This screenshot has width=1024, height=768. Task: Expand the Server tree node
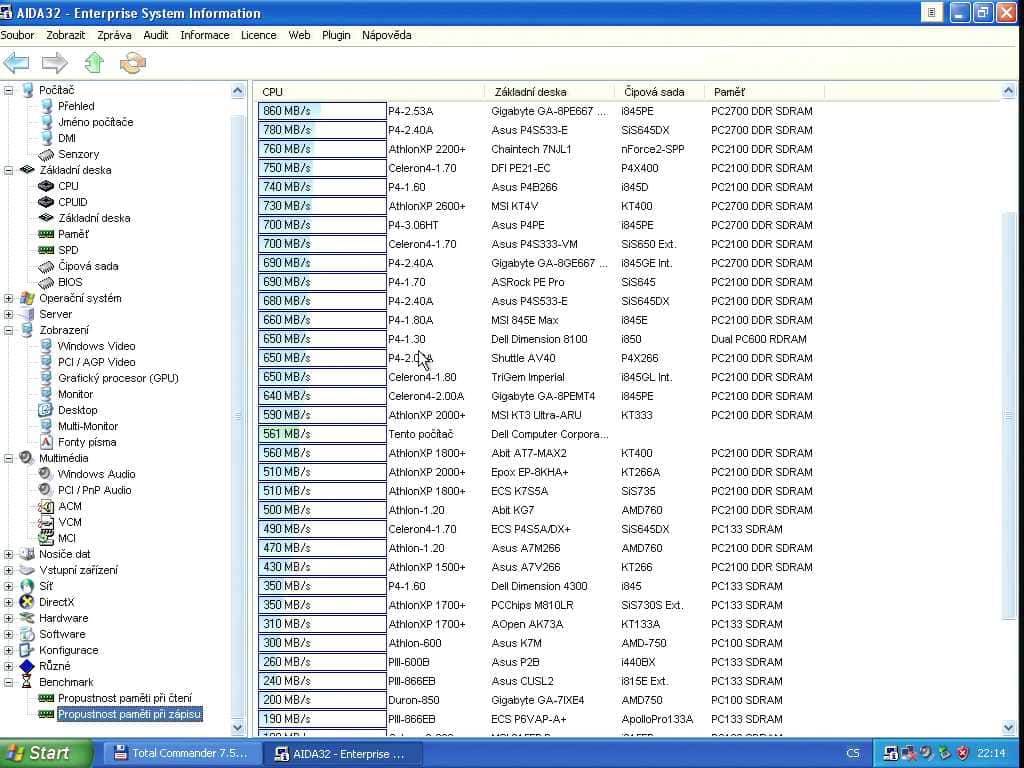pyautogui.click(x=8, y=314)
